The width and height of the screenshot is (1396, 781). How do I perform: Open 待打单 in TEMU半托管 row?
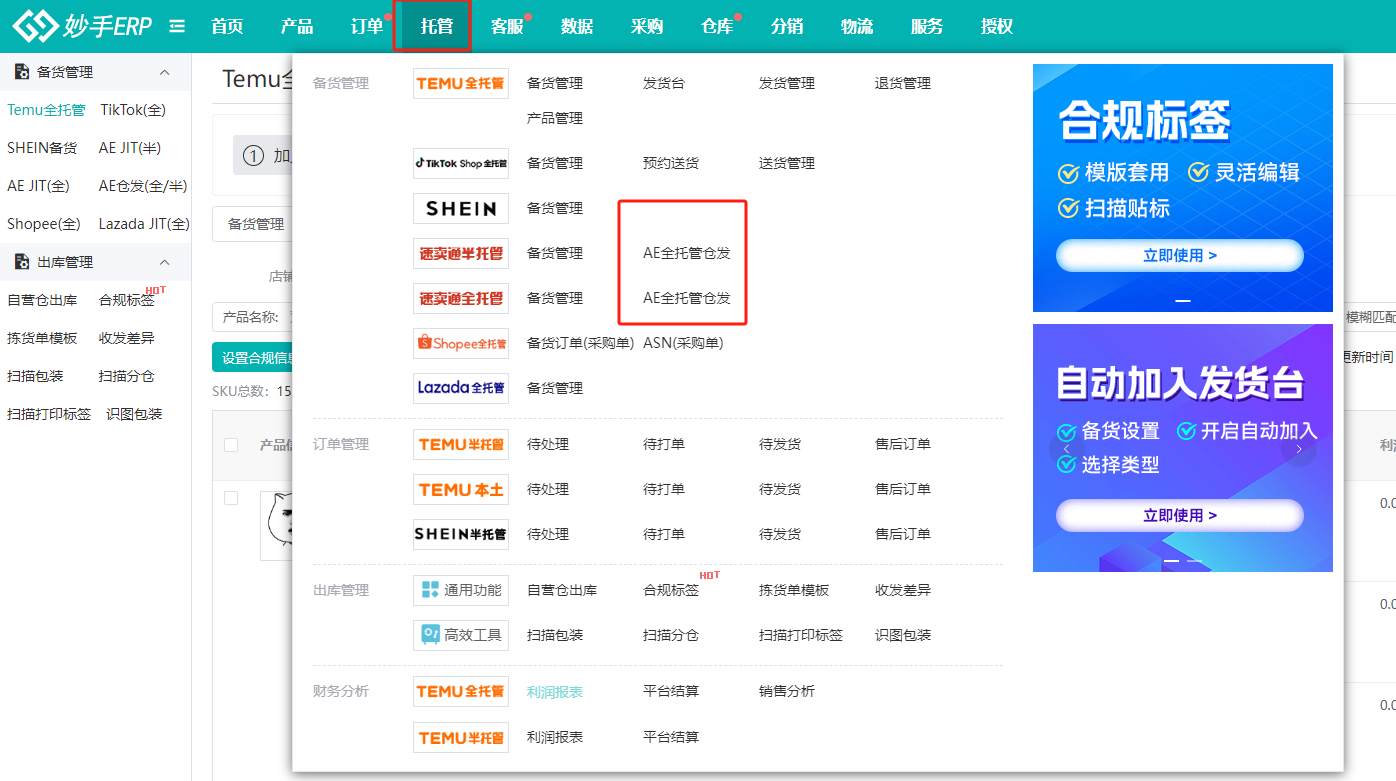click(x=664, y=444)
